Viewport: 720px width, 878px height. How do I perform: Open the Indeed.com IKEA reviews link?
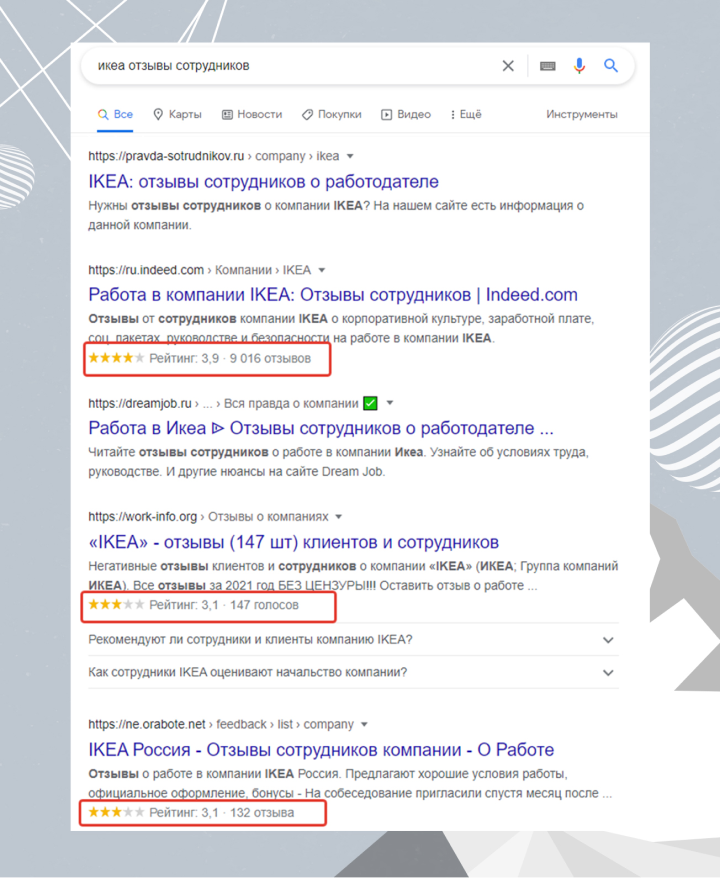333,295
